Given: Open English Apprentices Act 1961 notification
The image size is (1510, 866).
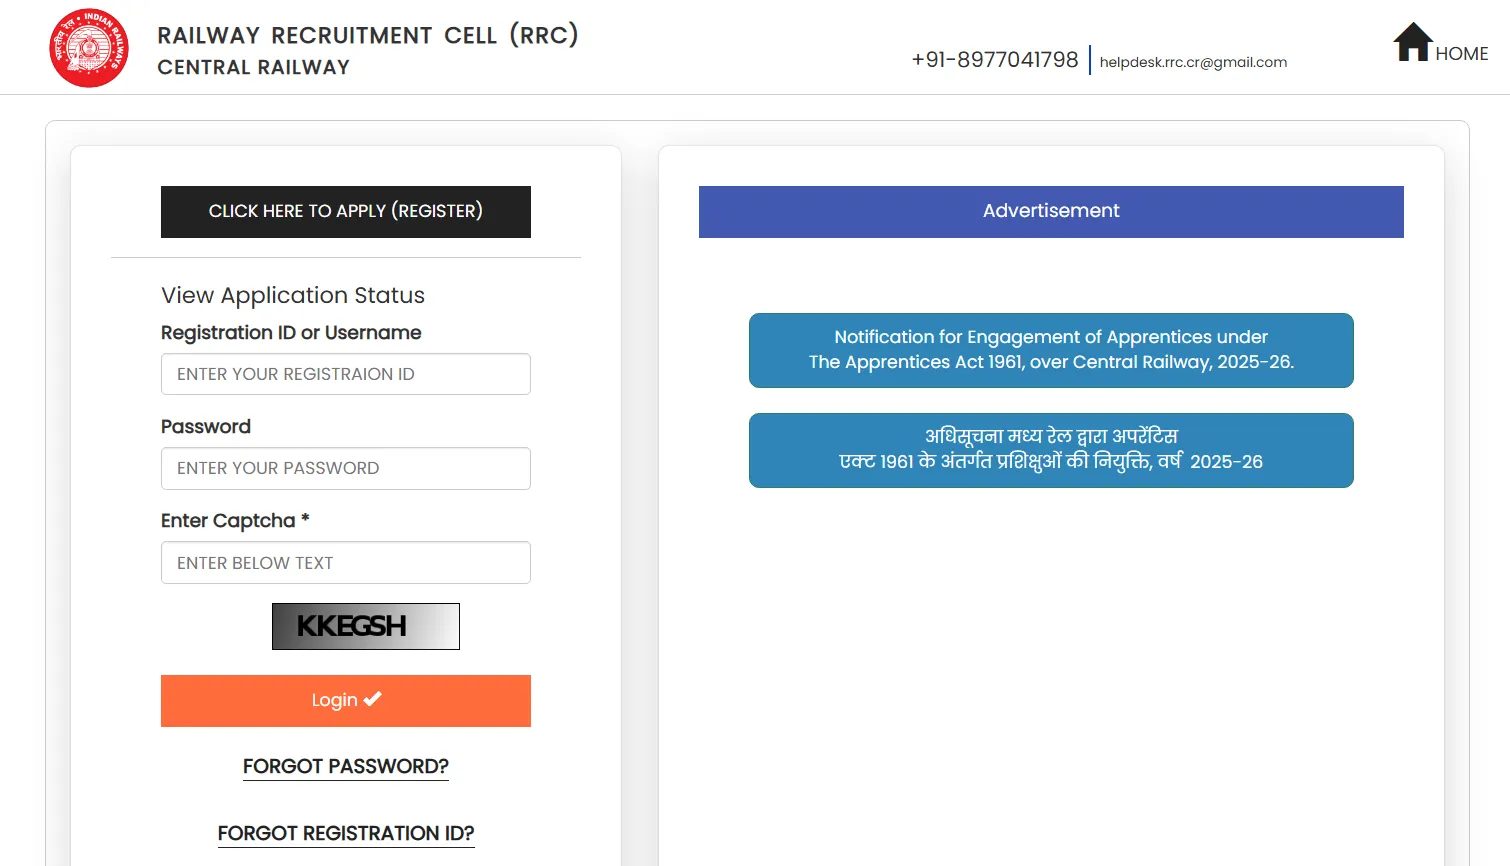Looking at the screenshot, I should coord(1051,350).
